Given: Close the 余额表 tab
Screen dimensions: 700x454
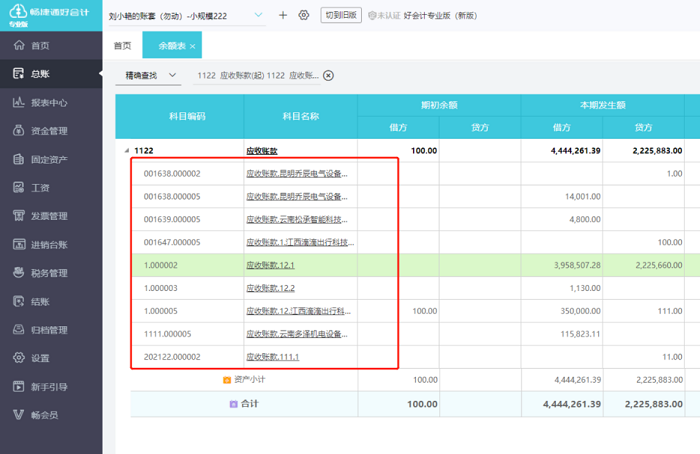Looking at the screenshot, I should [x=193, y=46].
